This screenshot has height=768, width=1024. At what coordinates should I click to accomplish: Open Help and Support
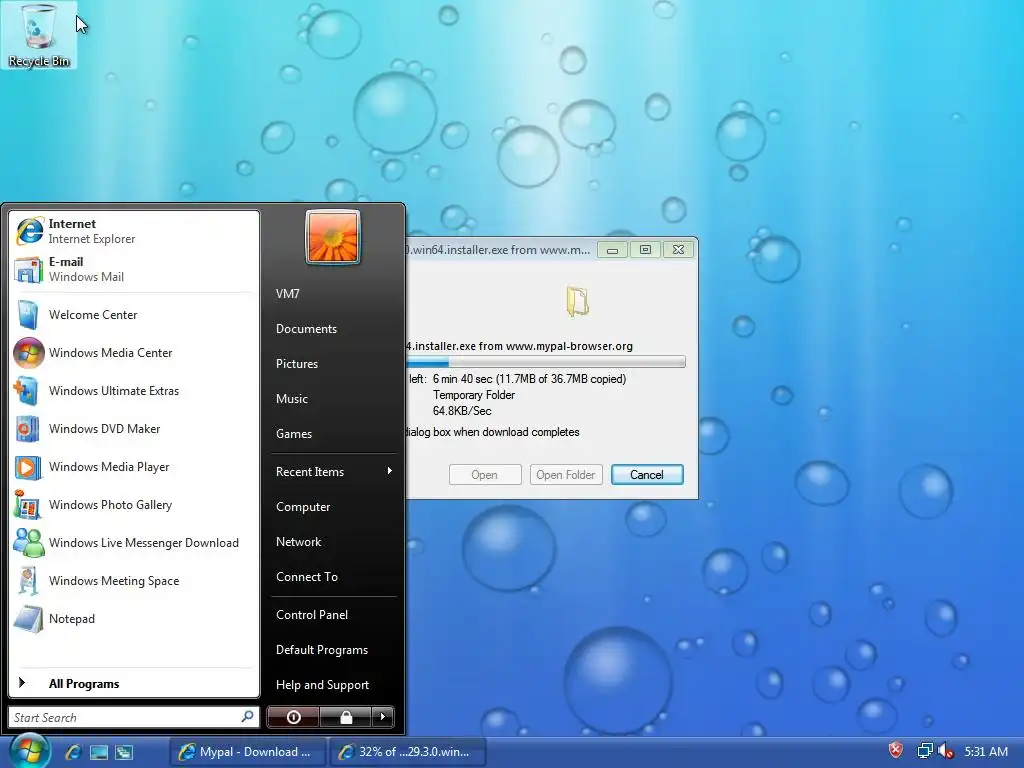point(333,684)
